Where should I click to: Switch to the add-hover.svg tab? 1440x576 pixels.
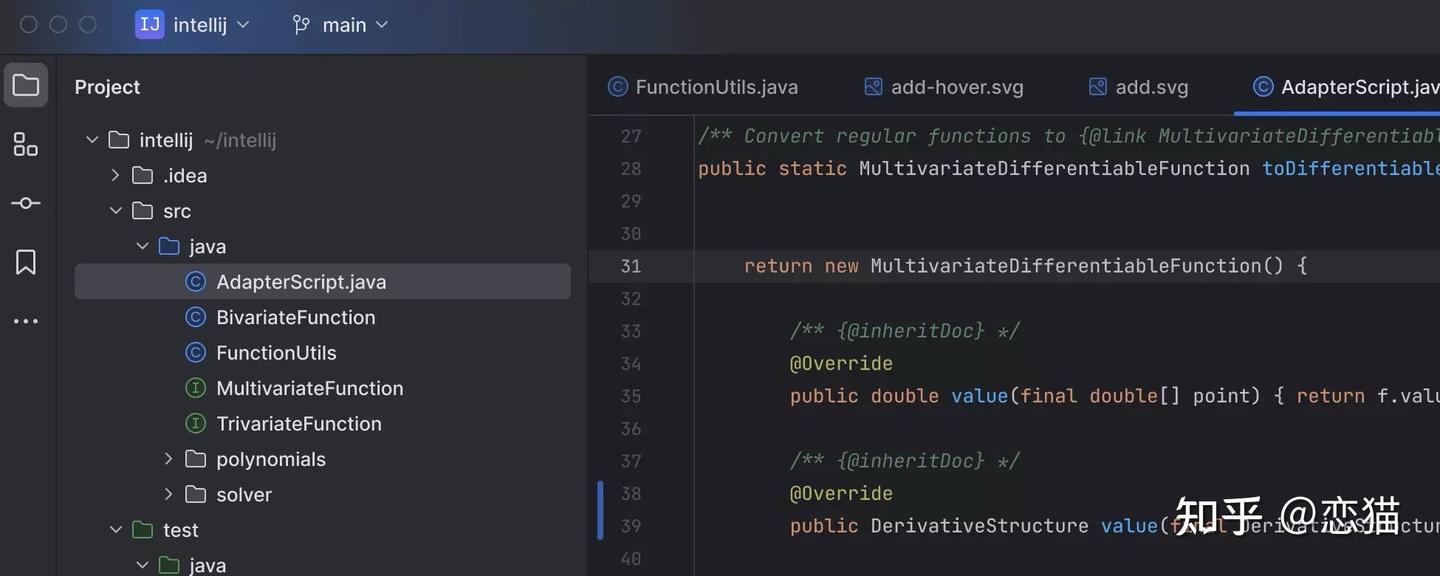coord(955,87)
